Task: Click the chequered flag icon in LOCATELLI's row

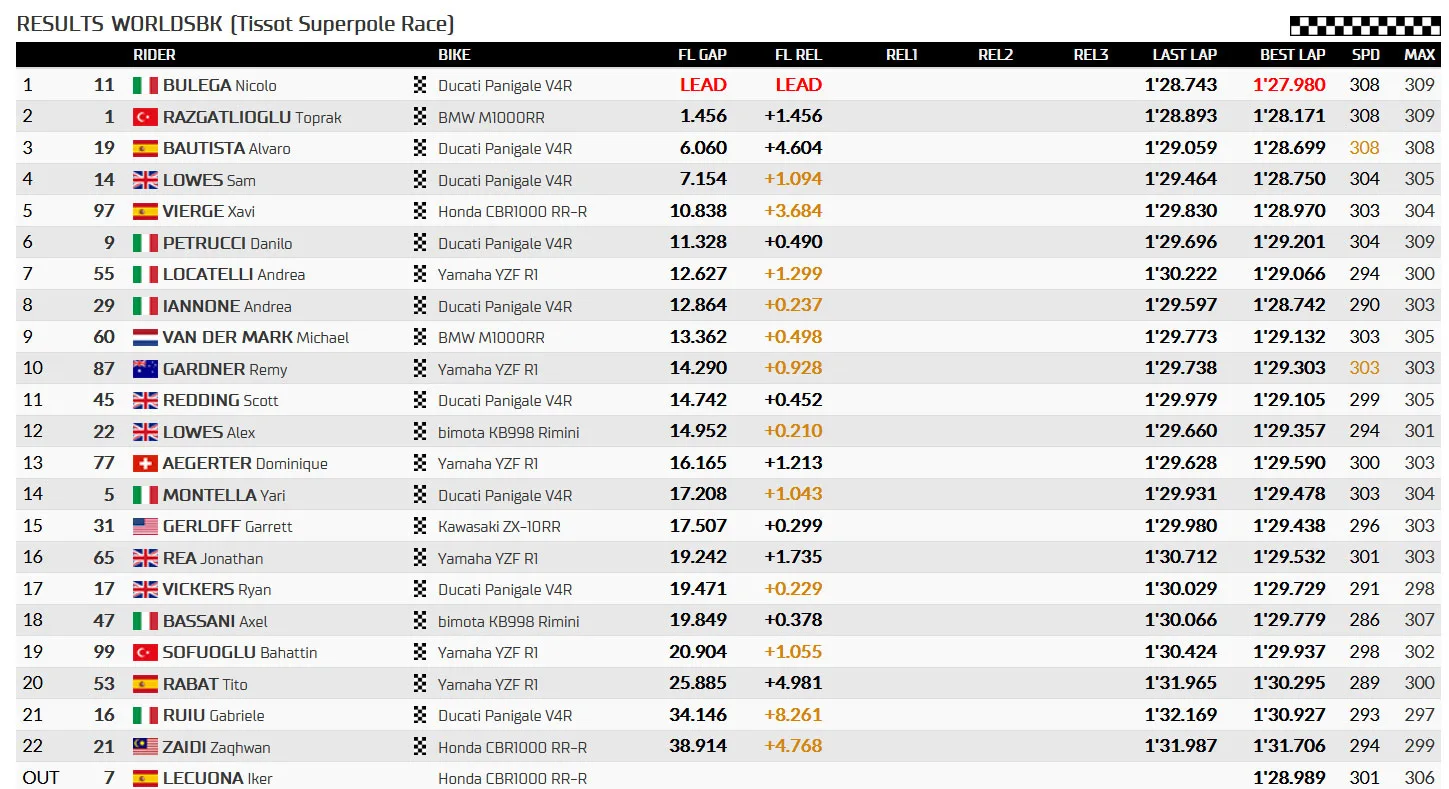Action: pyautogui.click(x=420, y=274)
